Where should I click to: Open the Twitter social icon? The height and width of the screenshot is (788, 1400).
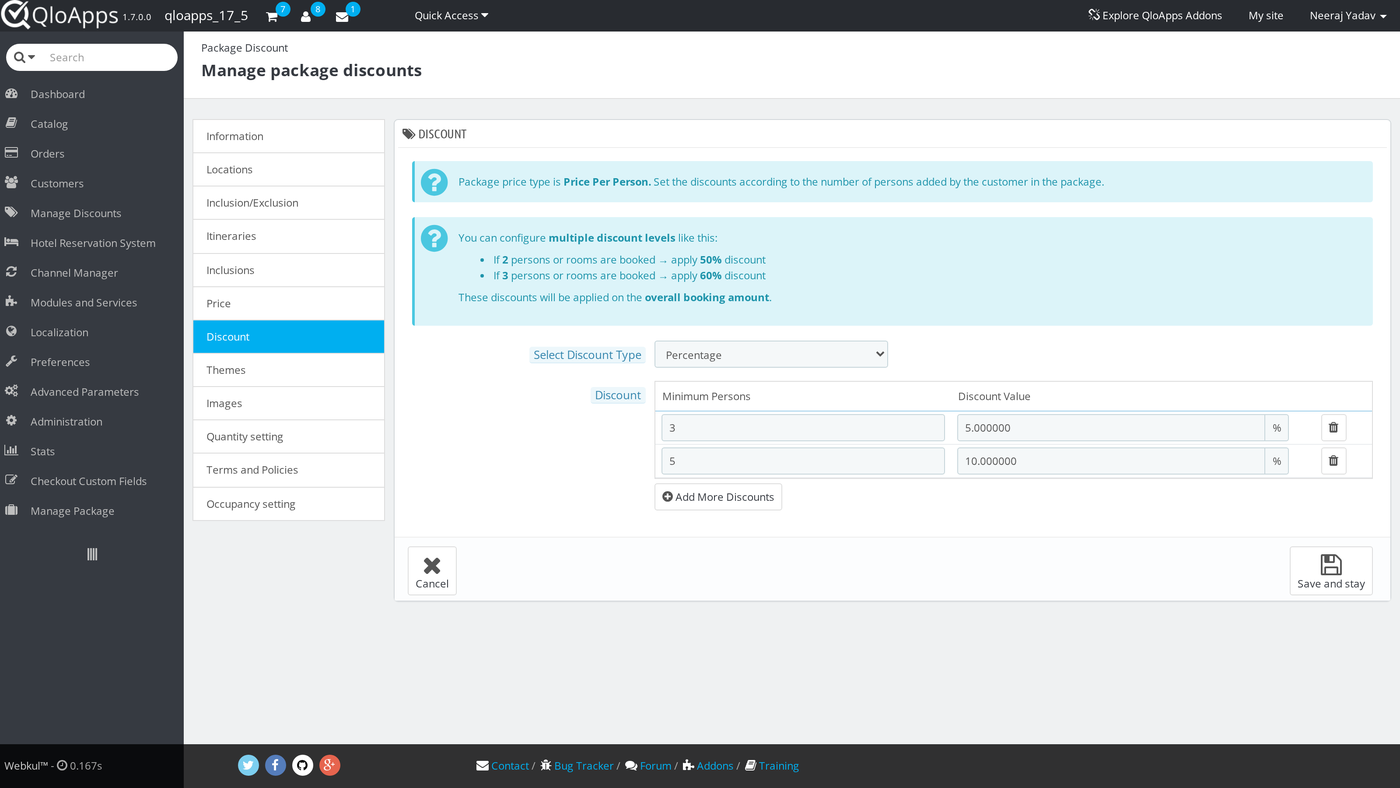pyautogui.click(x=248, y=765)
